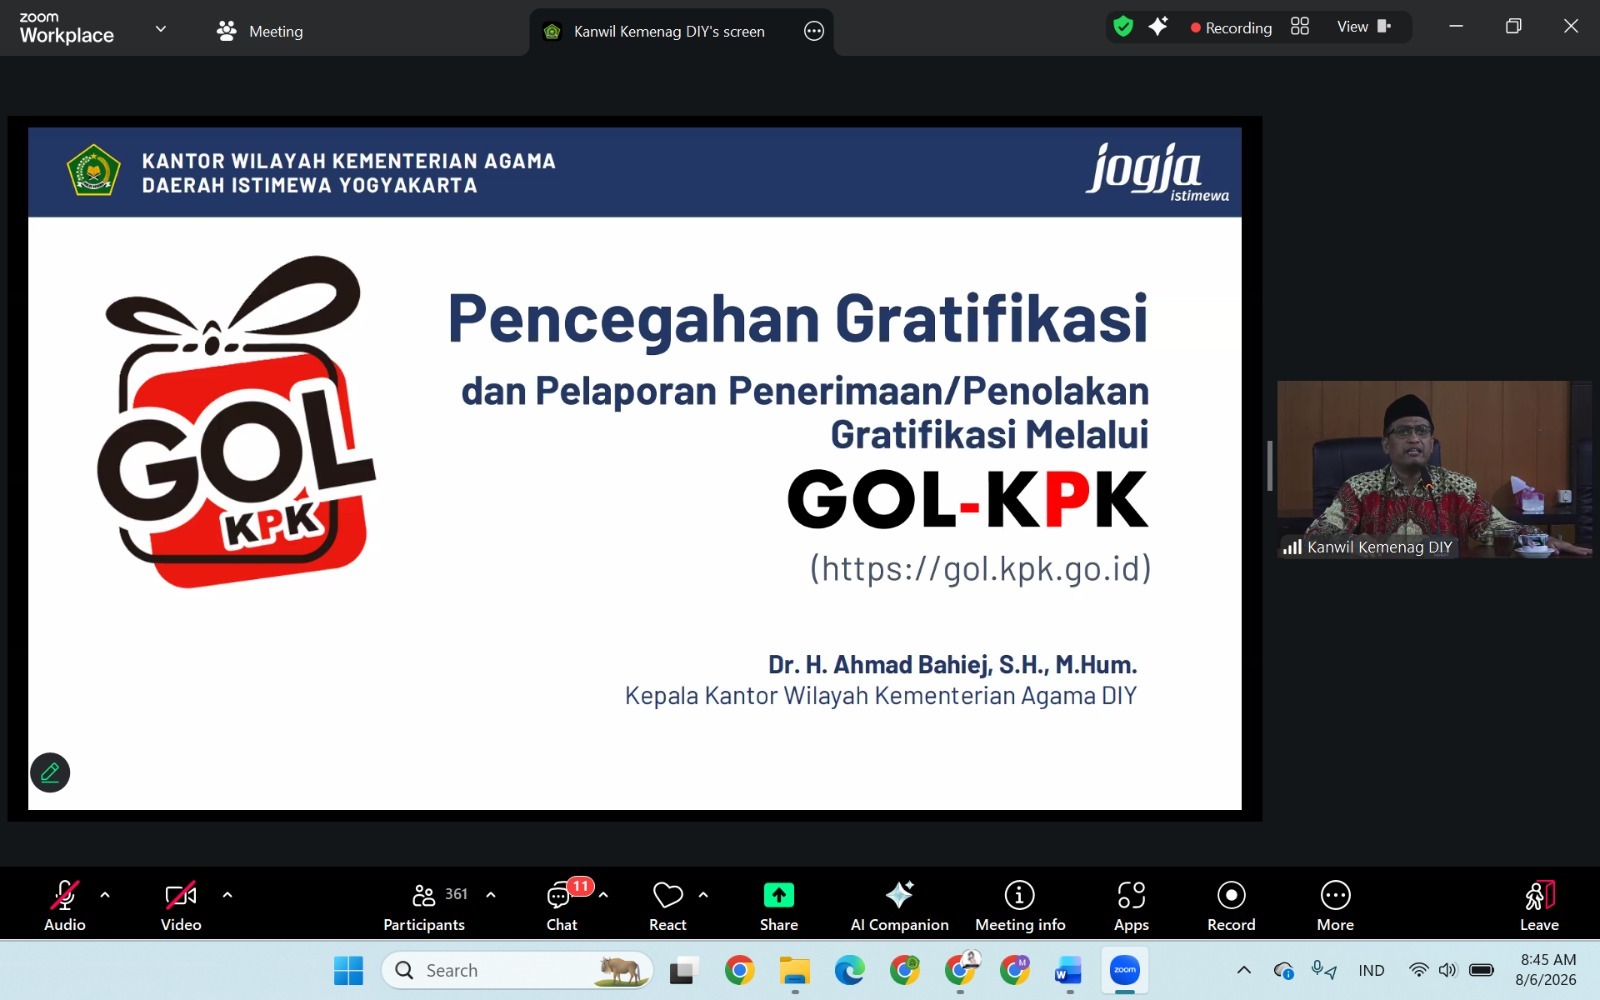Expand the Participants options chevron
Image resolution: width=1600 pixels, height=1000 pixels.
490,895
